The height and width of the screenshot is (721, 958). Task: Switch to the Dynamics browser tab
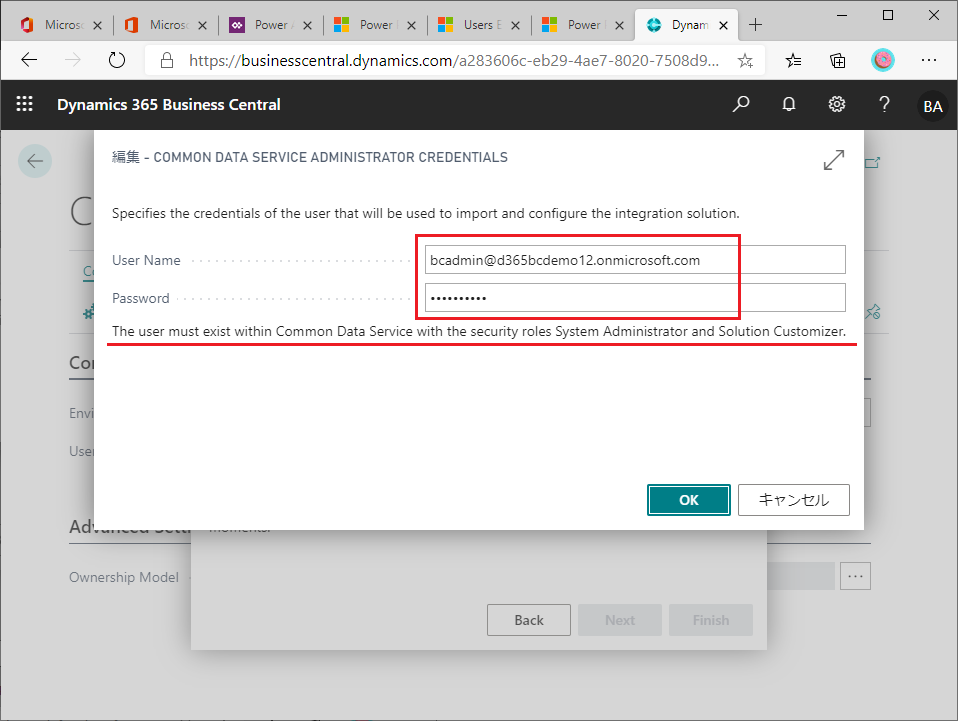(684, 25)
